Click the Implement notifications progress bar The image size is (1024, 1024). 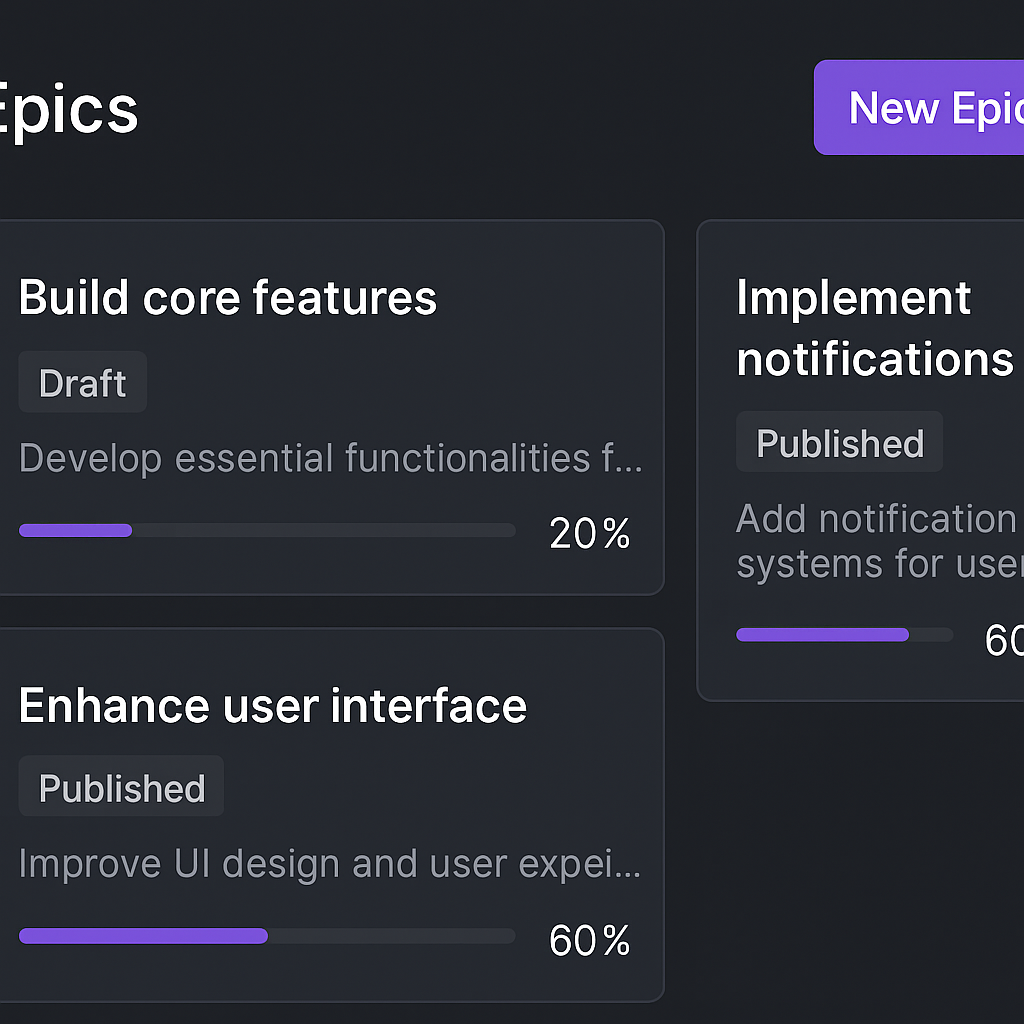(845, 634)
